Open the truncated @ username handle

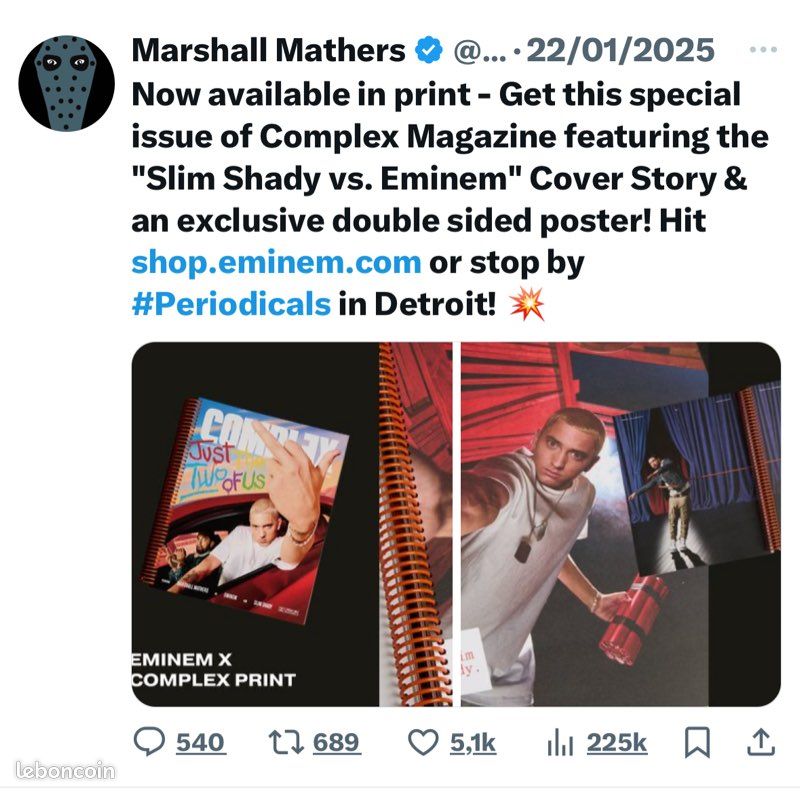point(479,51)
